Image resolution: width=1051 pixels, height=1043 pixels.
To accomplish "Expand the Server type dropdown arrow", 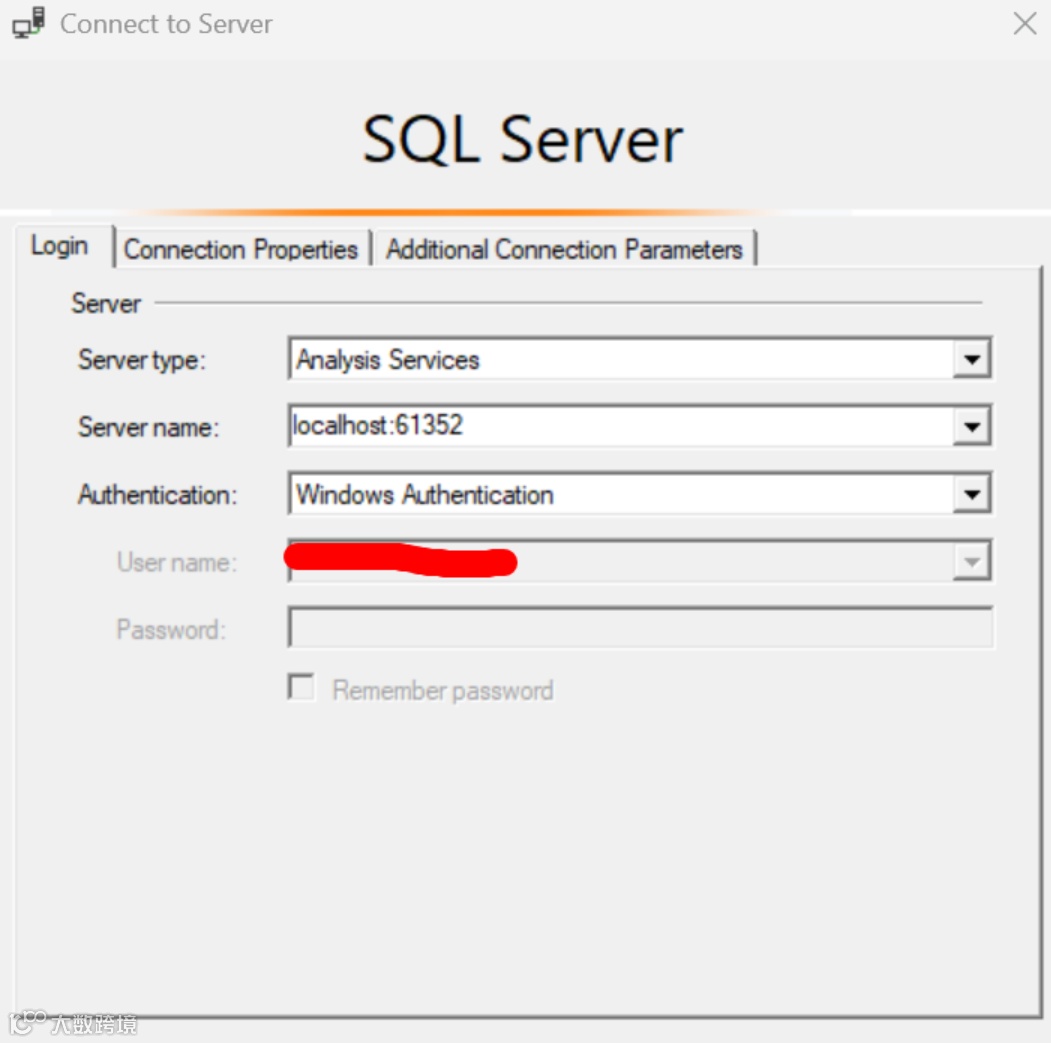I will [972, 359].
